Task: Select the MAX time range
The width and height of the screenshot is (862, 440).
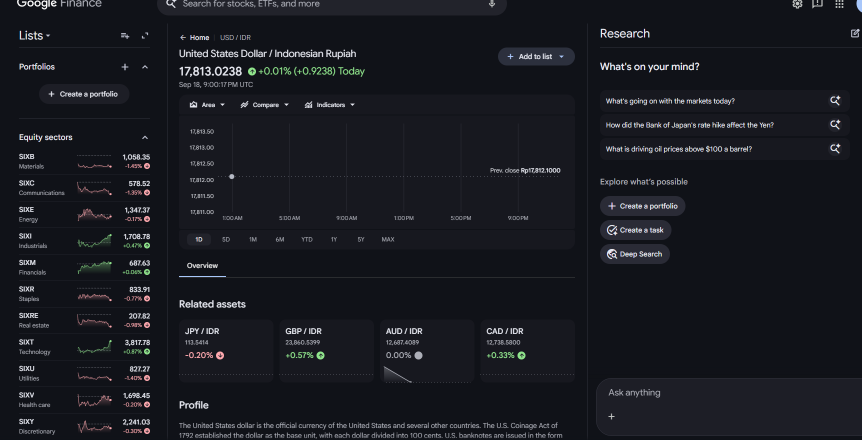Action: point(388,239)
